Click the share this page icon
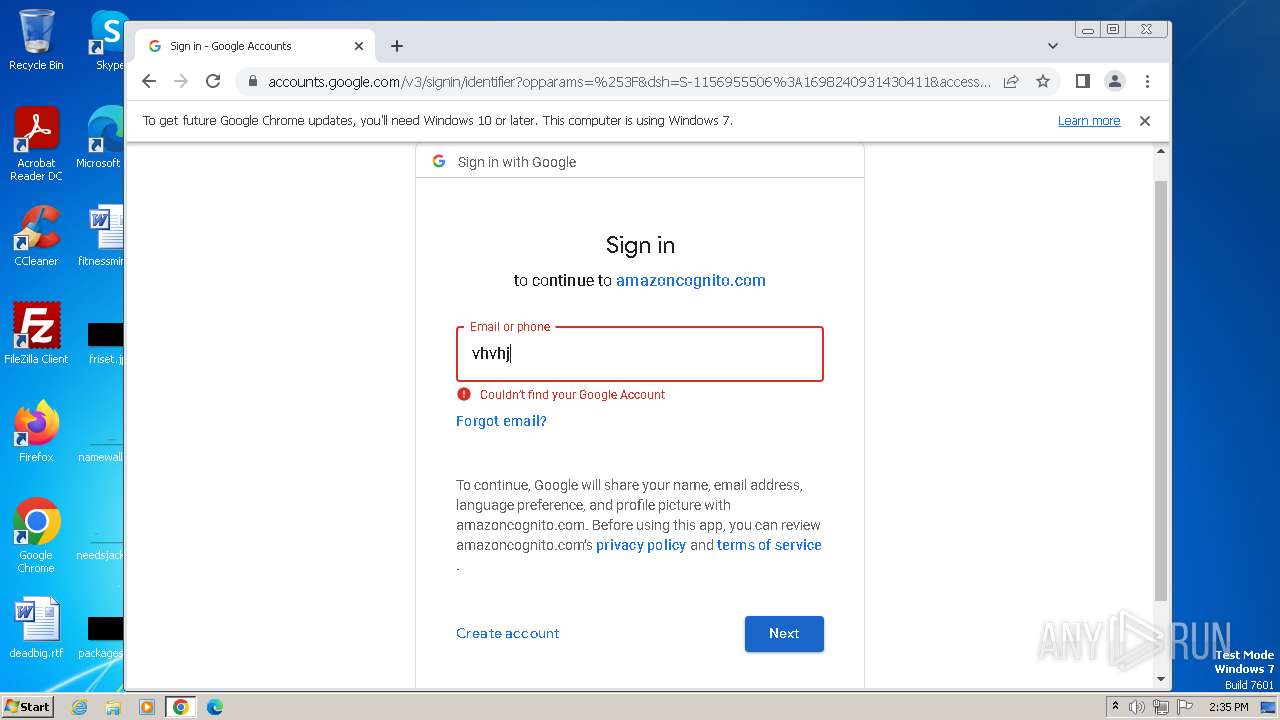This screenshot has width=1280, height=720. [x=1011, y=81]
